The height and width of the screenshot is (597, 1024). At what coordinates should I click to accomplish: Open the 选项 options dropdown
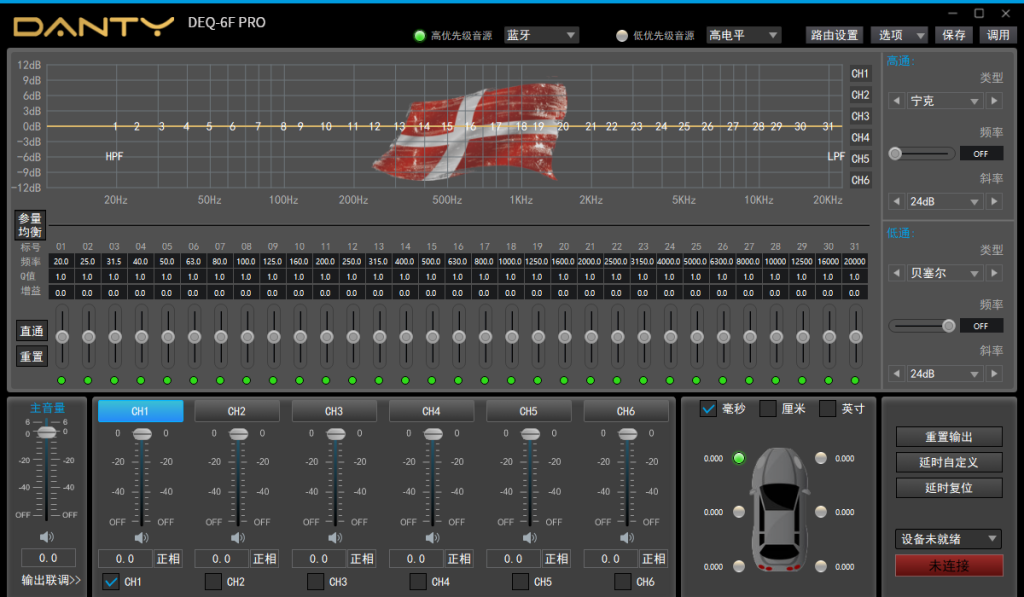point(899,35)
